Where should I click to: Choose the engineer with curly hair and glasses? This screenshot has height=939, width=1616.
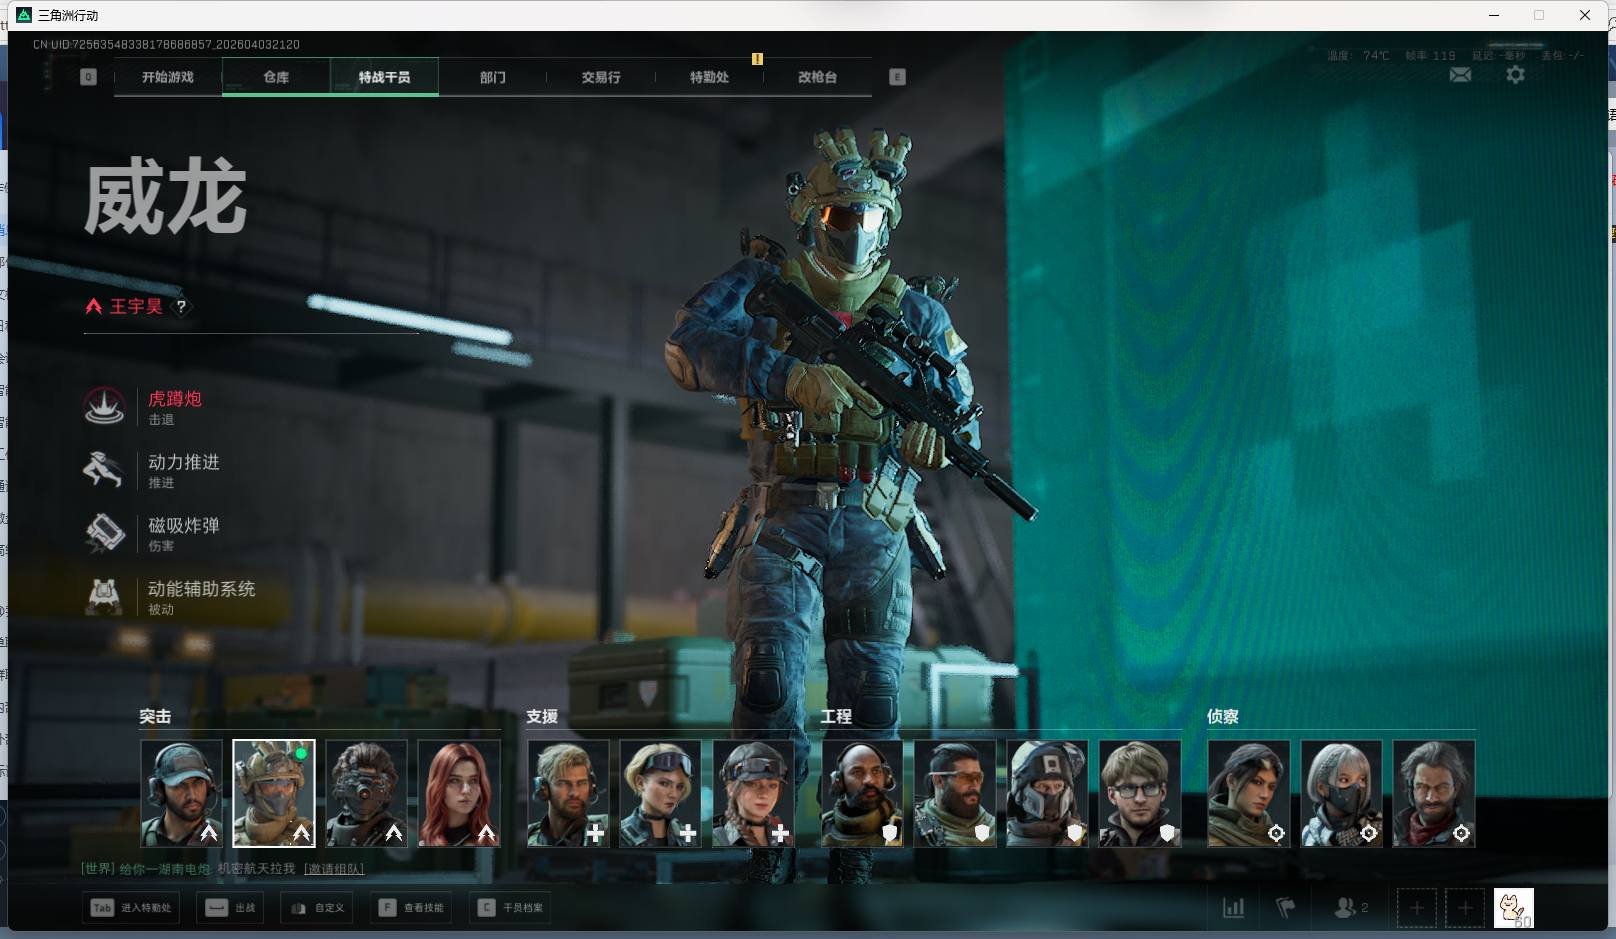tap(1140, 794)
